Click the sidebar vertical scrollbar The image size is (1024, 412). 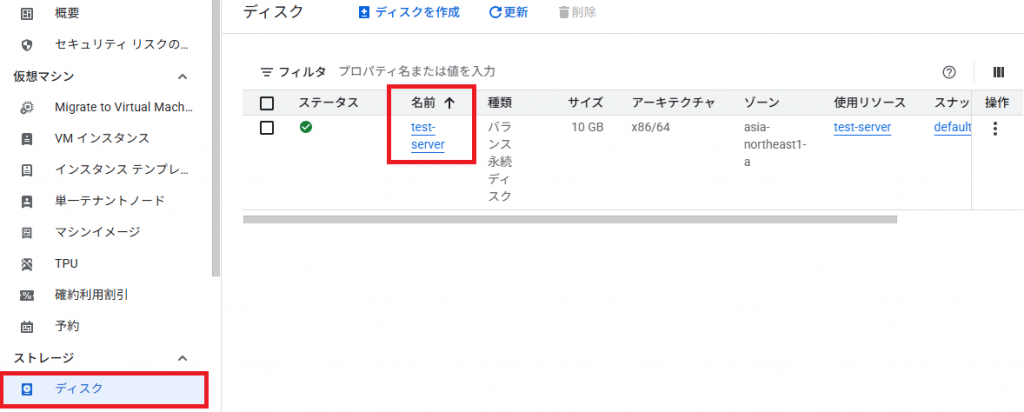(x=216, y=137)
